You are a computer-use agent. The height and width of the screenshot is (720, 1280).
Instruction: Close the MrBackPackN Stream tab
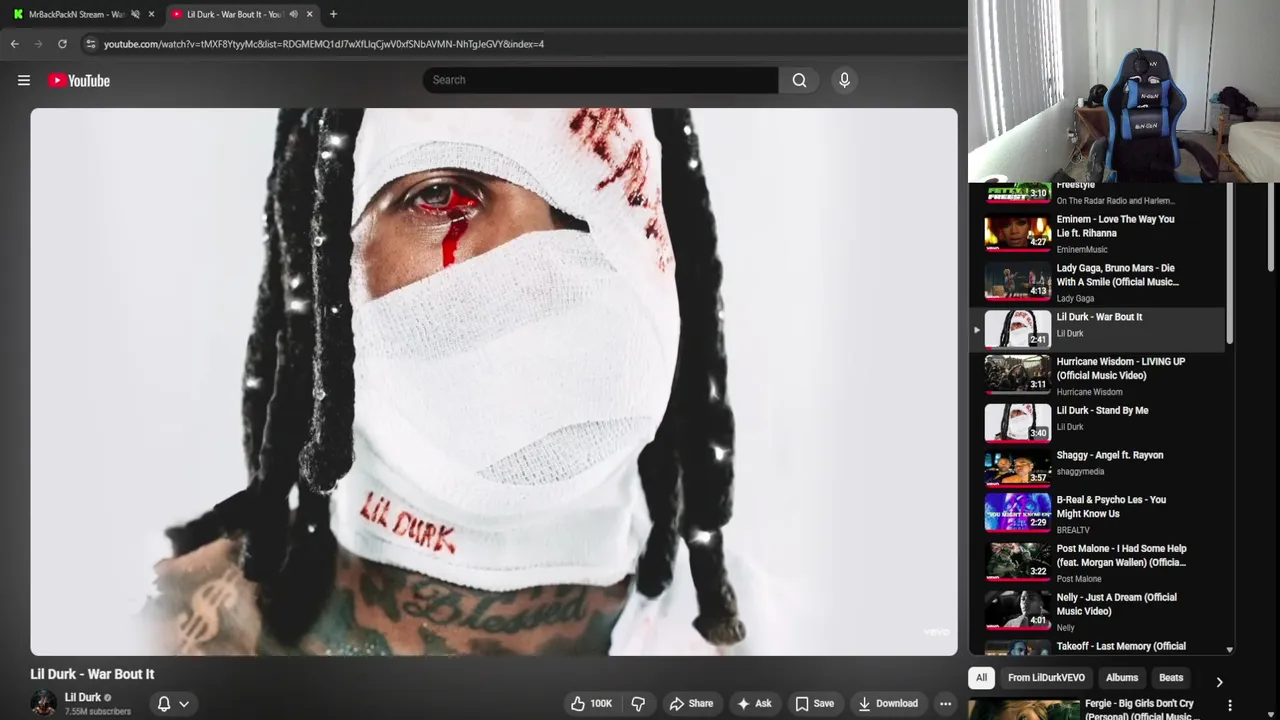point(151,14)
